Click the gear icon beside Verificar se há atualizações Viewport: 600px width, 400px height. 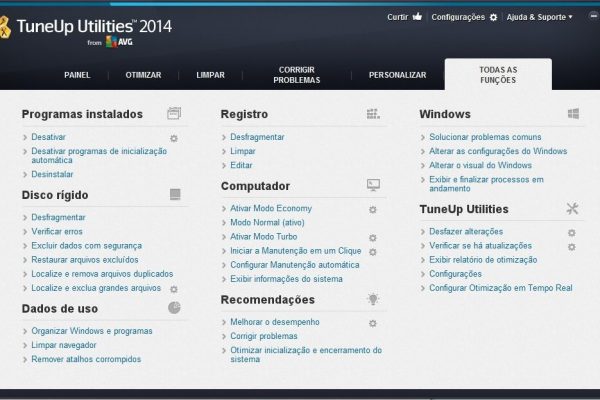tap(572, 246)
